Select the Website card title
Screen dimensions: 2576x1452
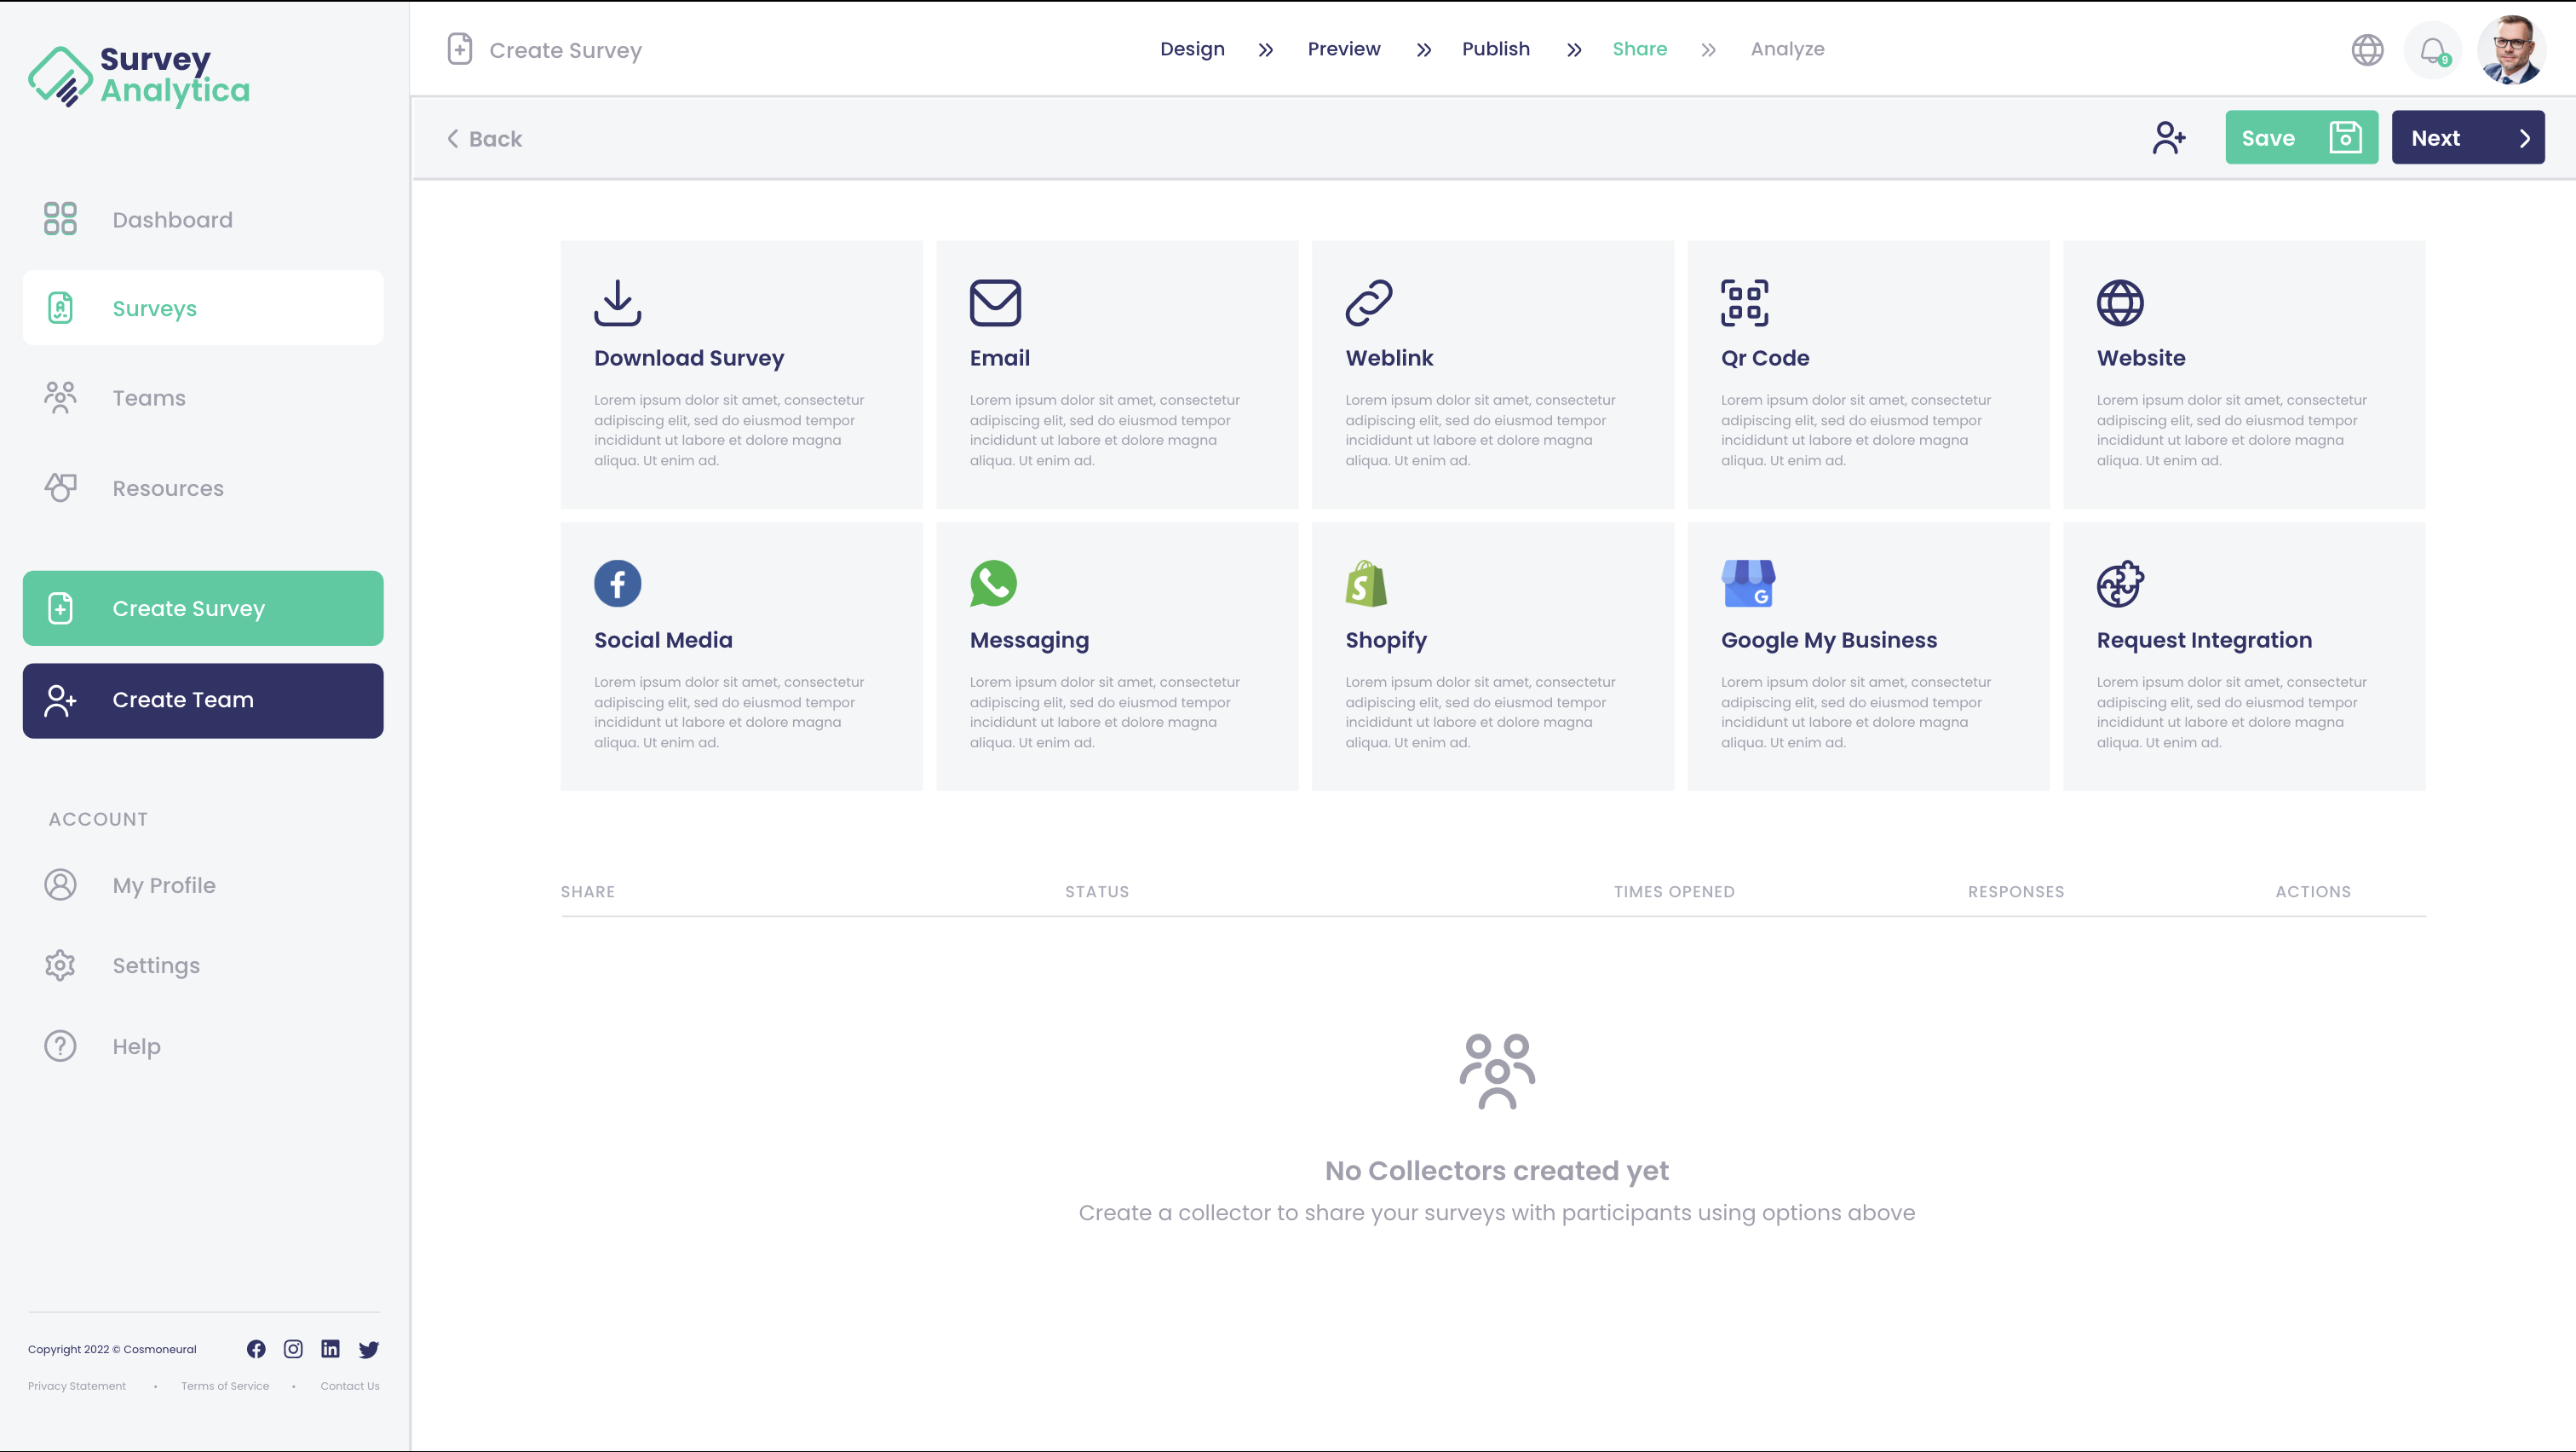pyautogui.click(x=2140, y=358)
